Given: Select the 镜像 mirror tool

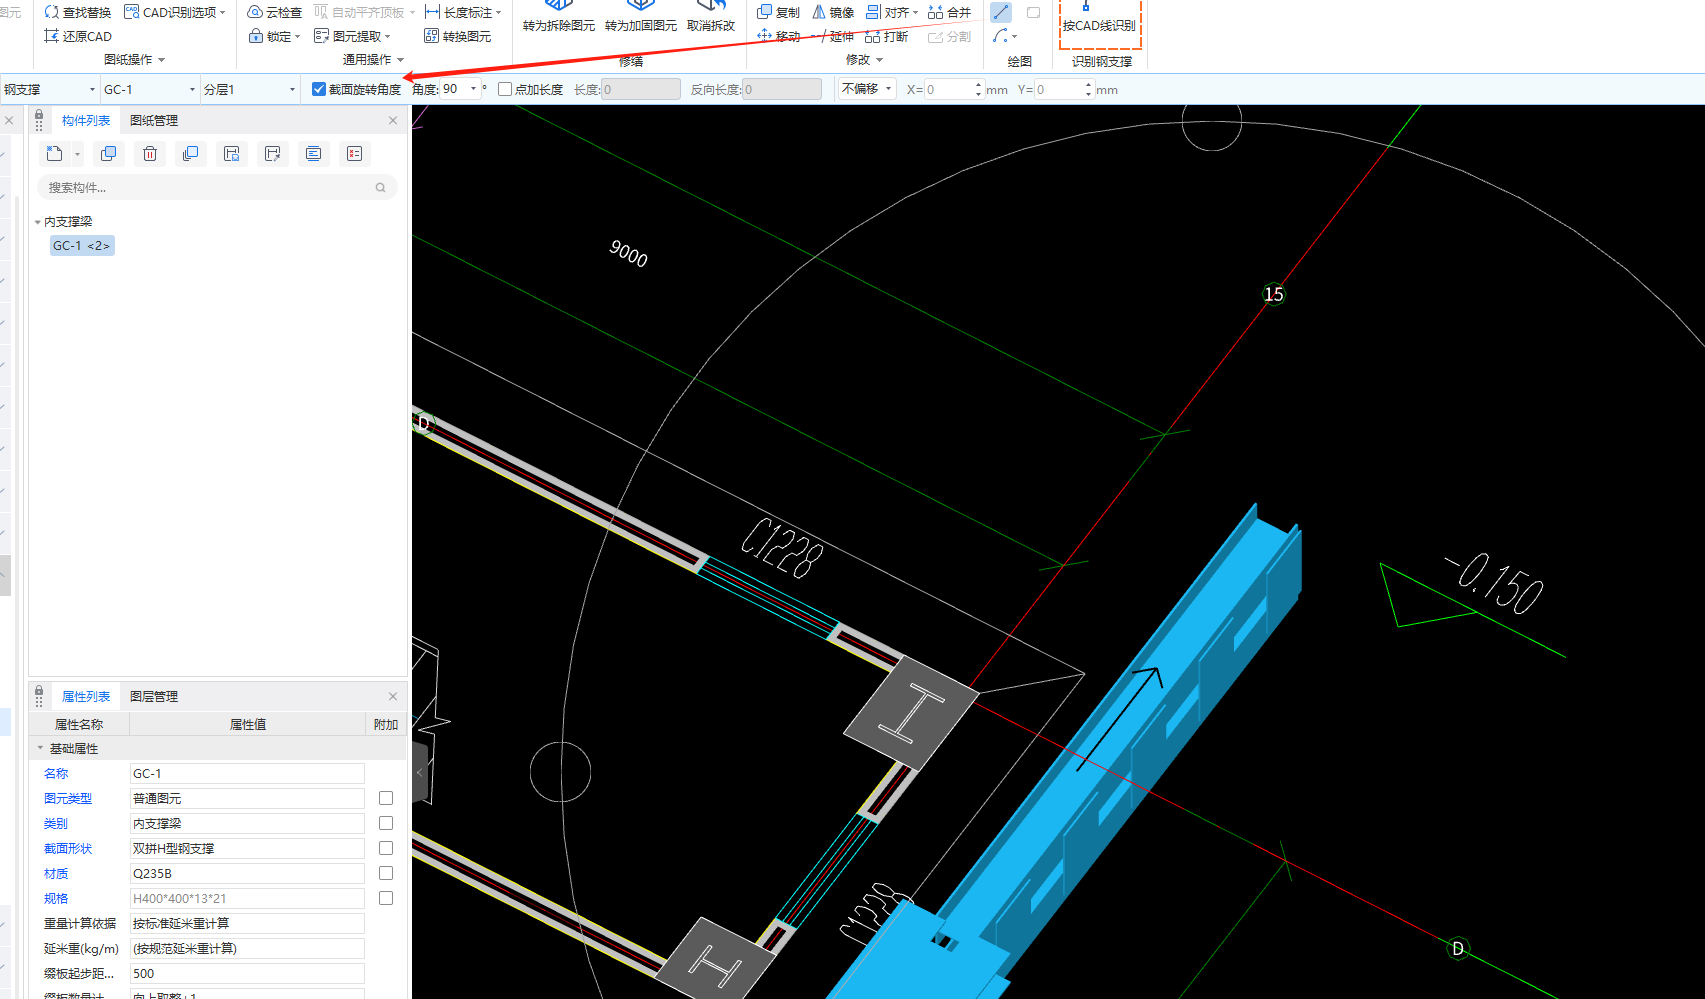Looking at the screenshot, I should [x=832, y=12].
